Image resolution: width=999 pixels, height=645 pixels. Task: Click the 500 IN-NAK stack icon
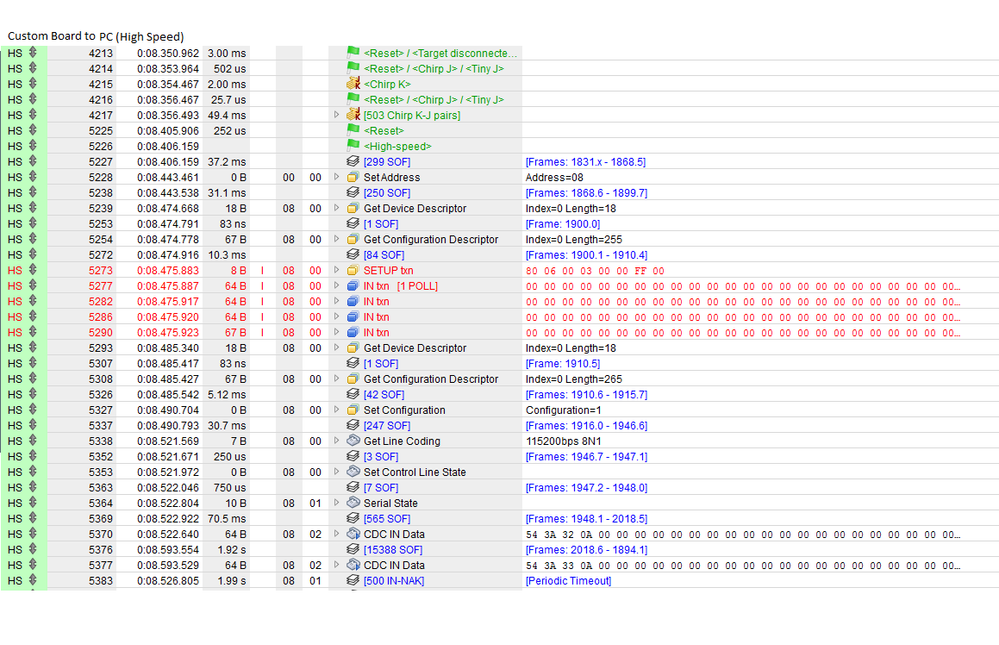click(353, 580)
